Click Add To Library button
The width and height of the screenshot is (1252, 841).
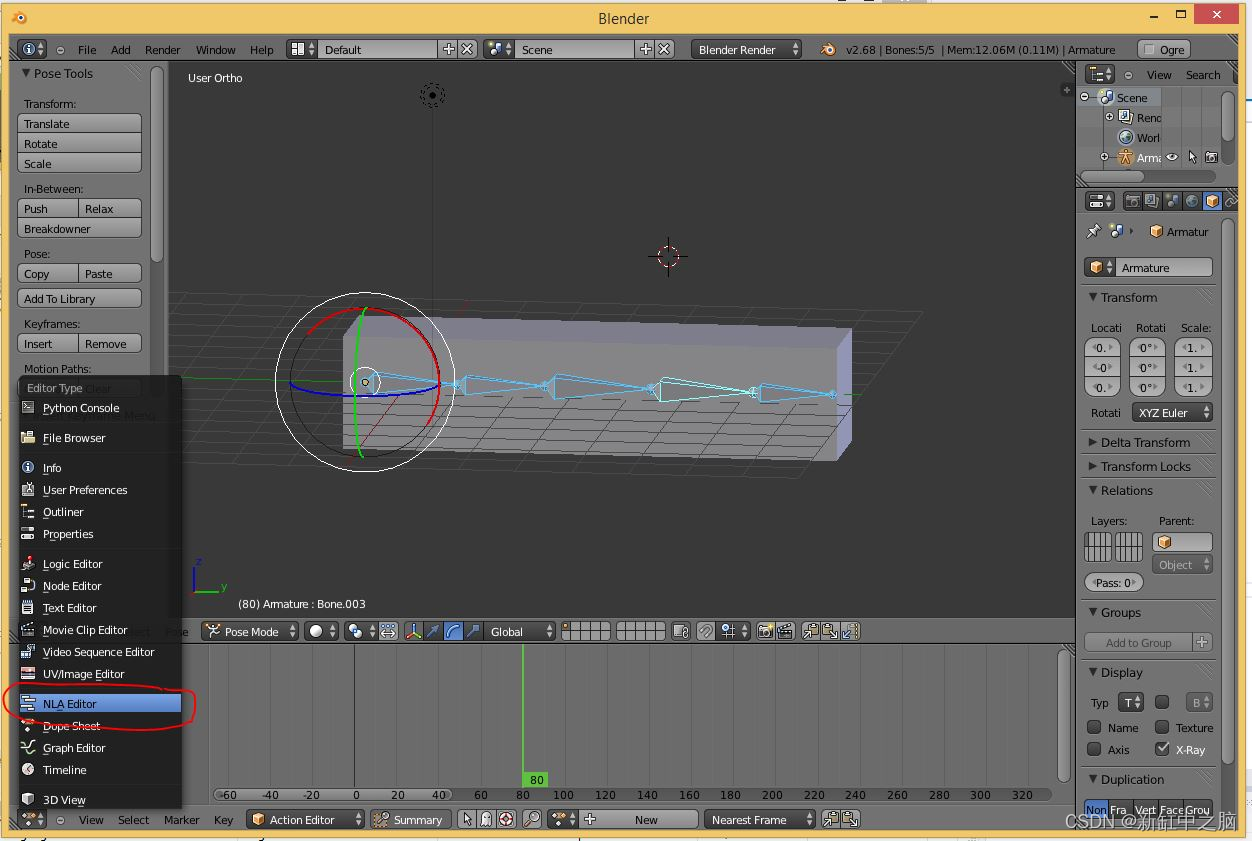pyautogui.click(x=79, y=299)
